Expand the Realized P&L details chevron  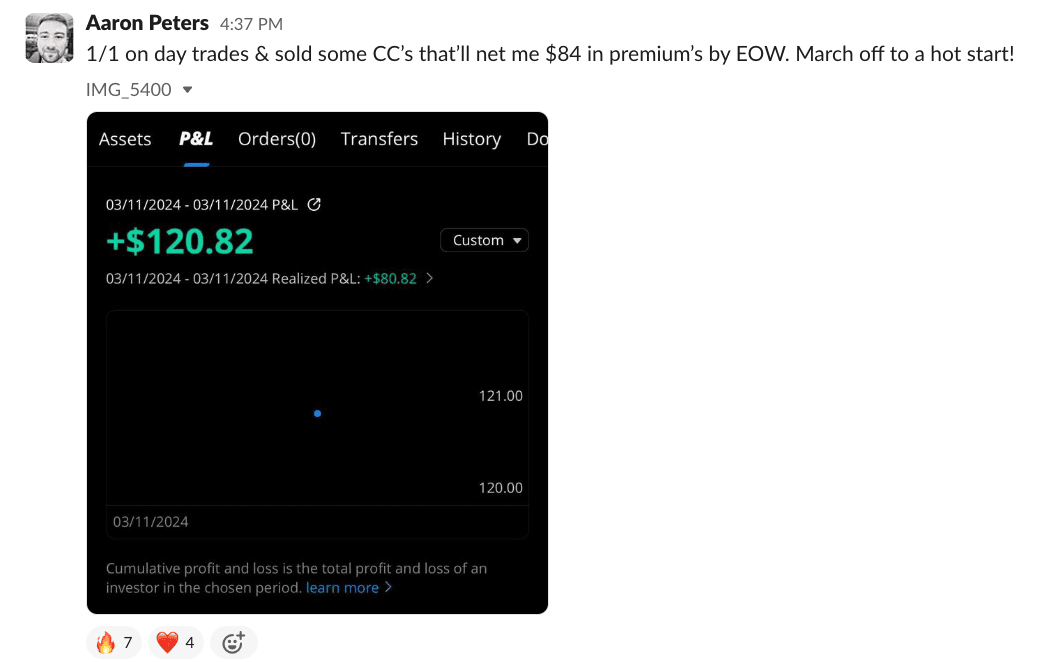[x=430, y=279]
